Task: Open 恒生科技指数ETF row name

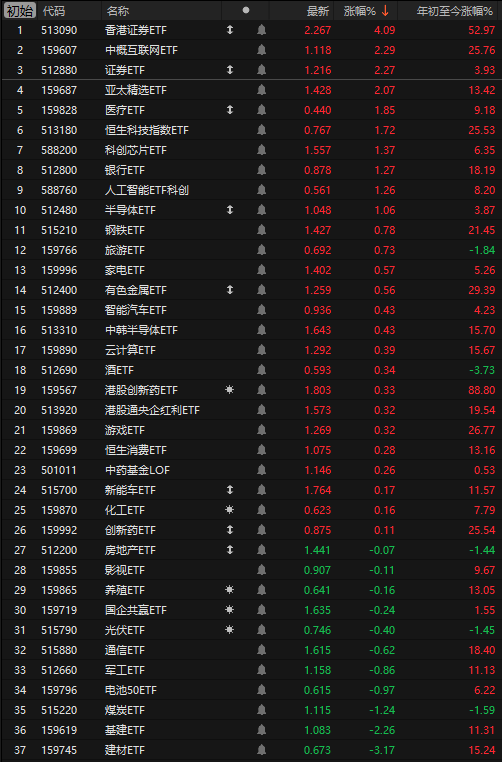Action: pyautogui.click(x=147, y=130)
